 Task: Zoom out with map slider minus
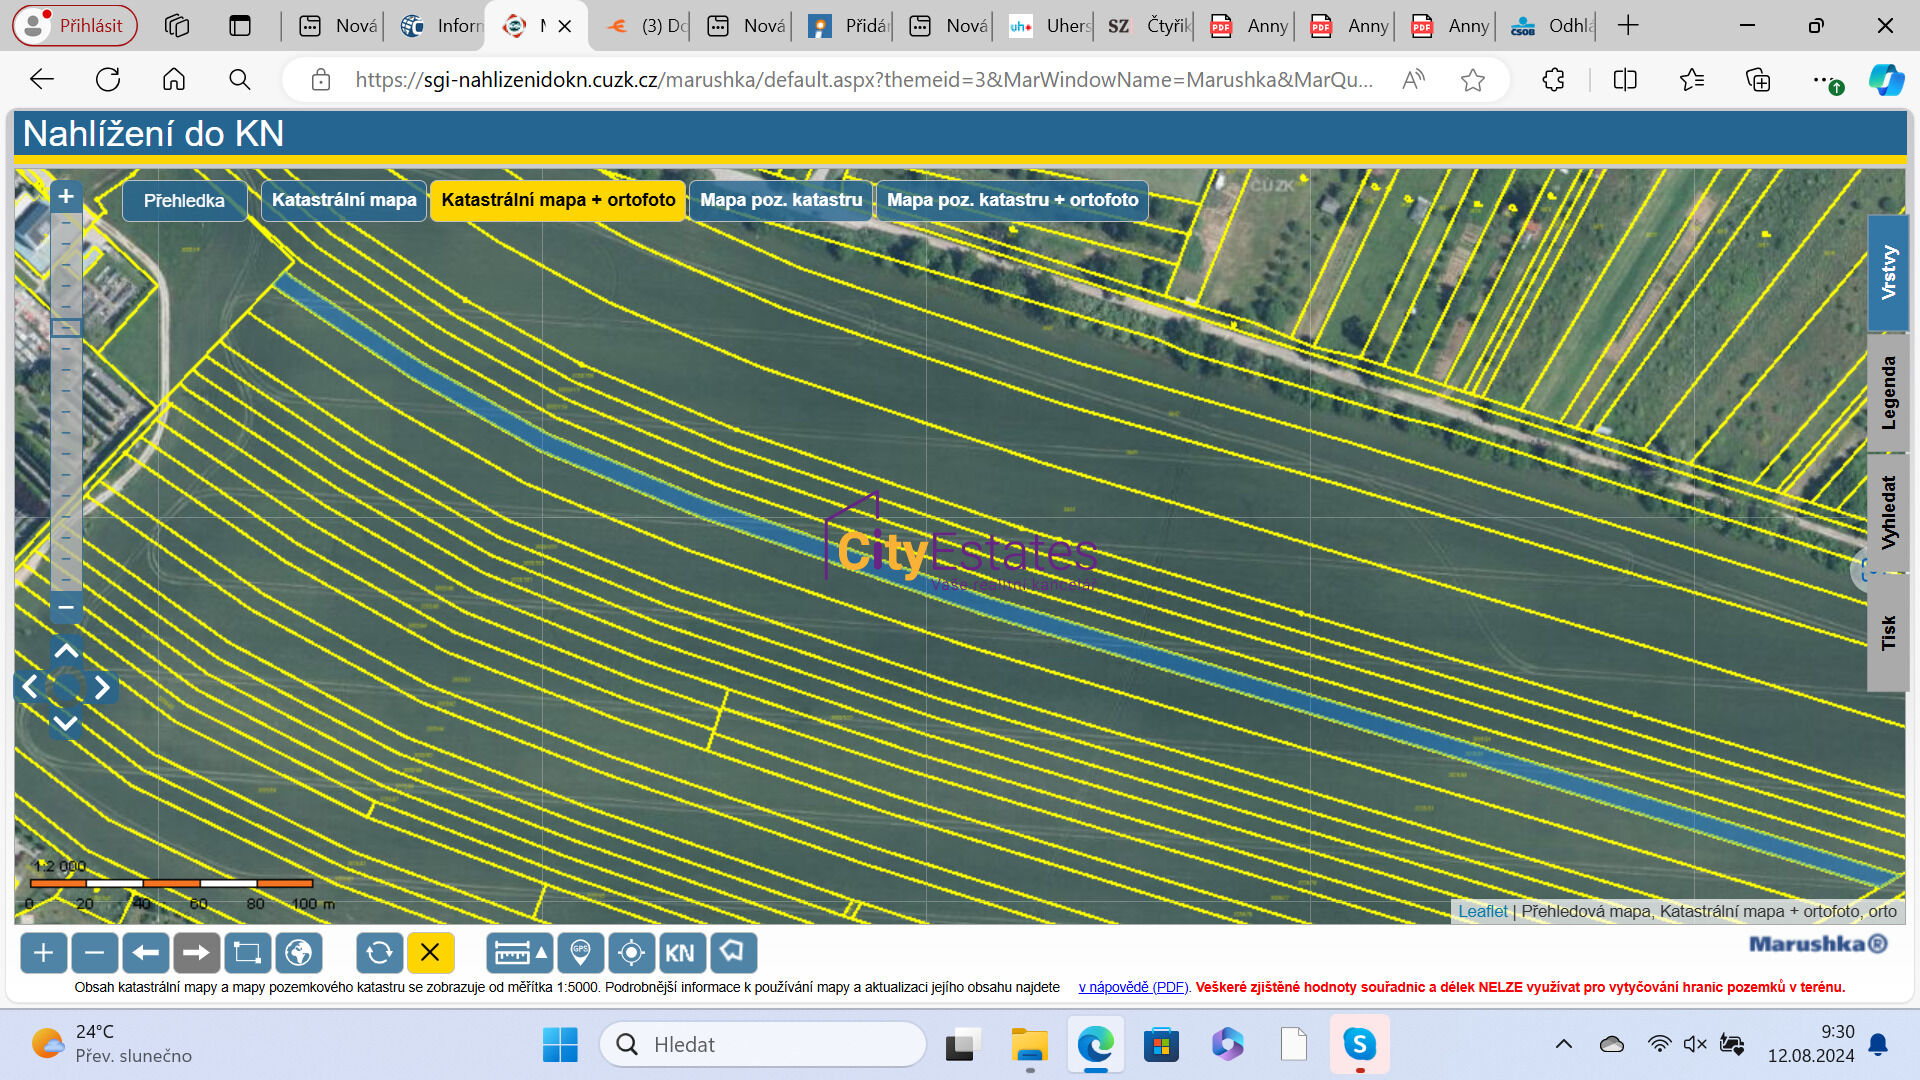tap(66, 607)
